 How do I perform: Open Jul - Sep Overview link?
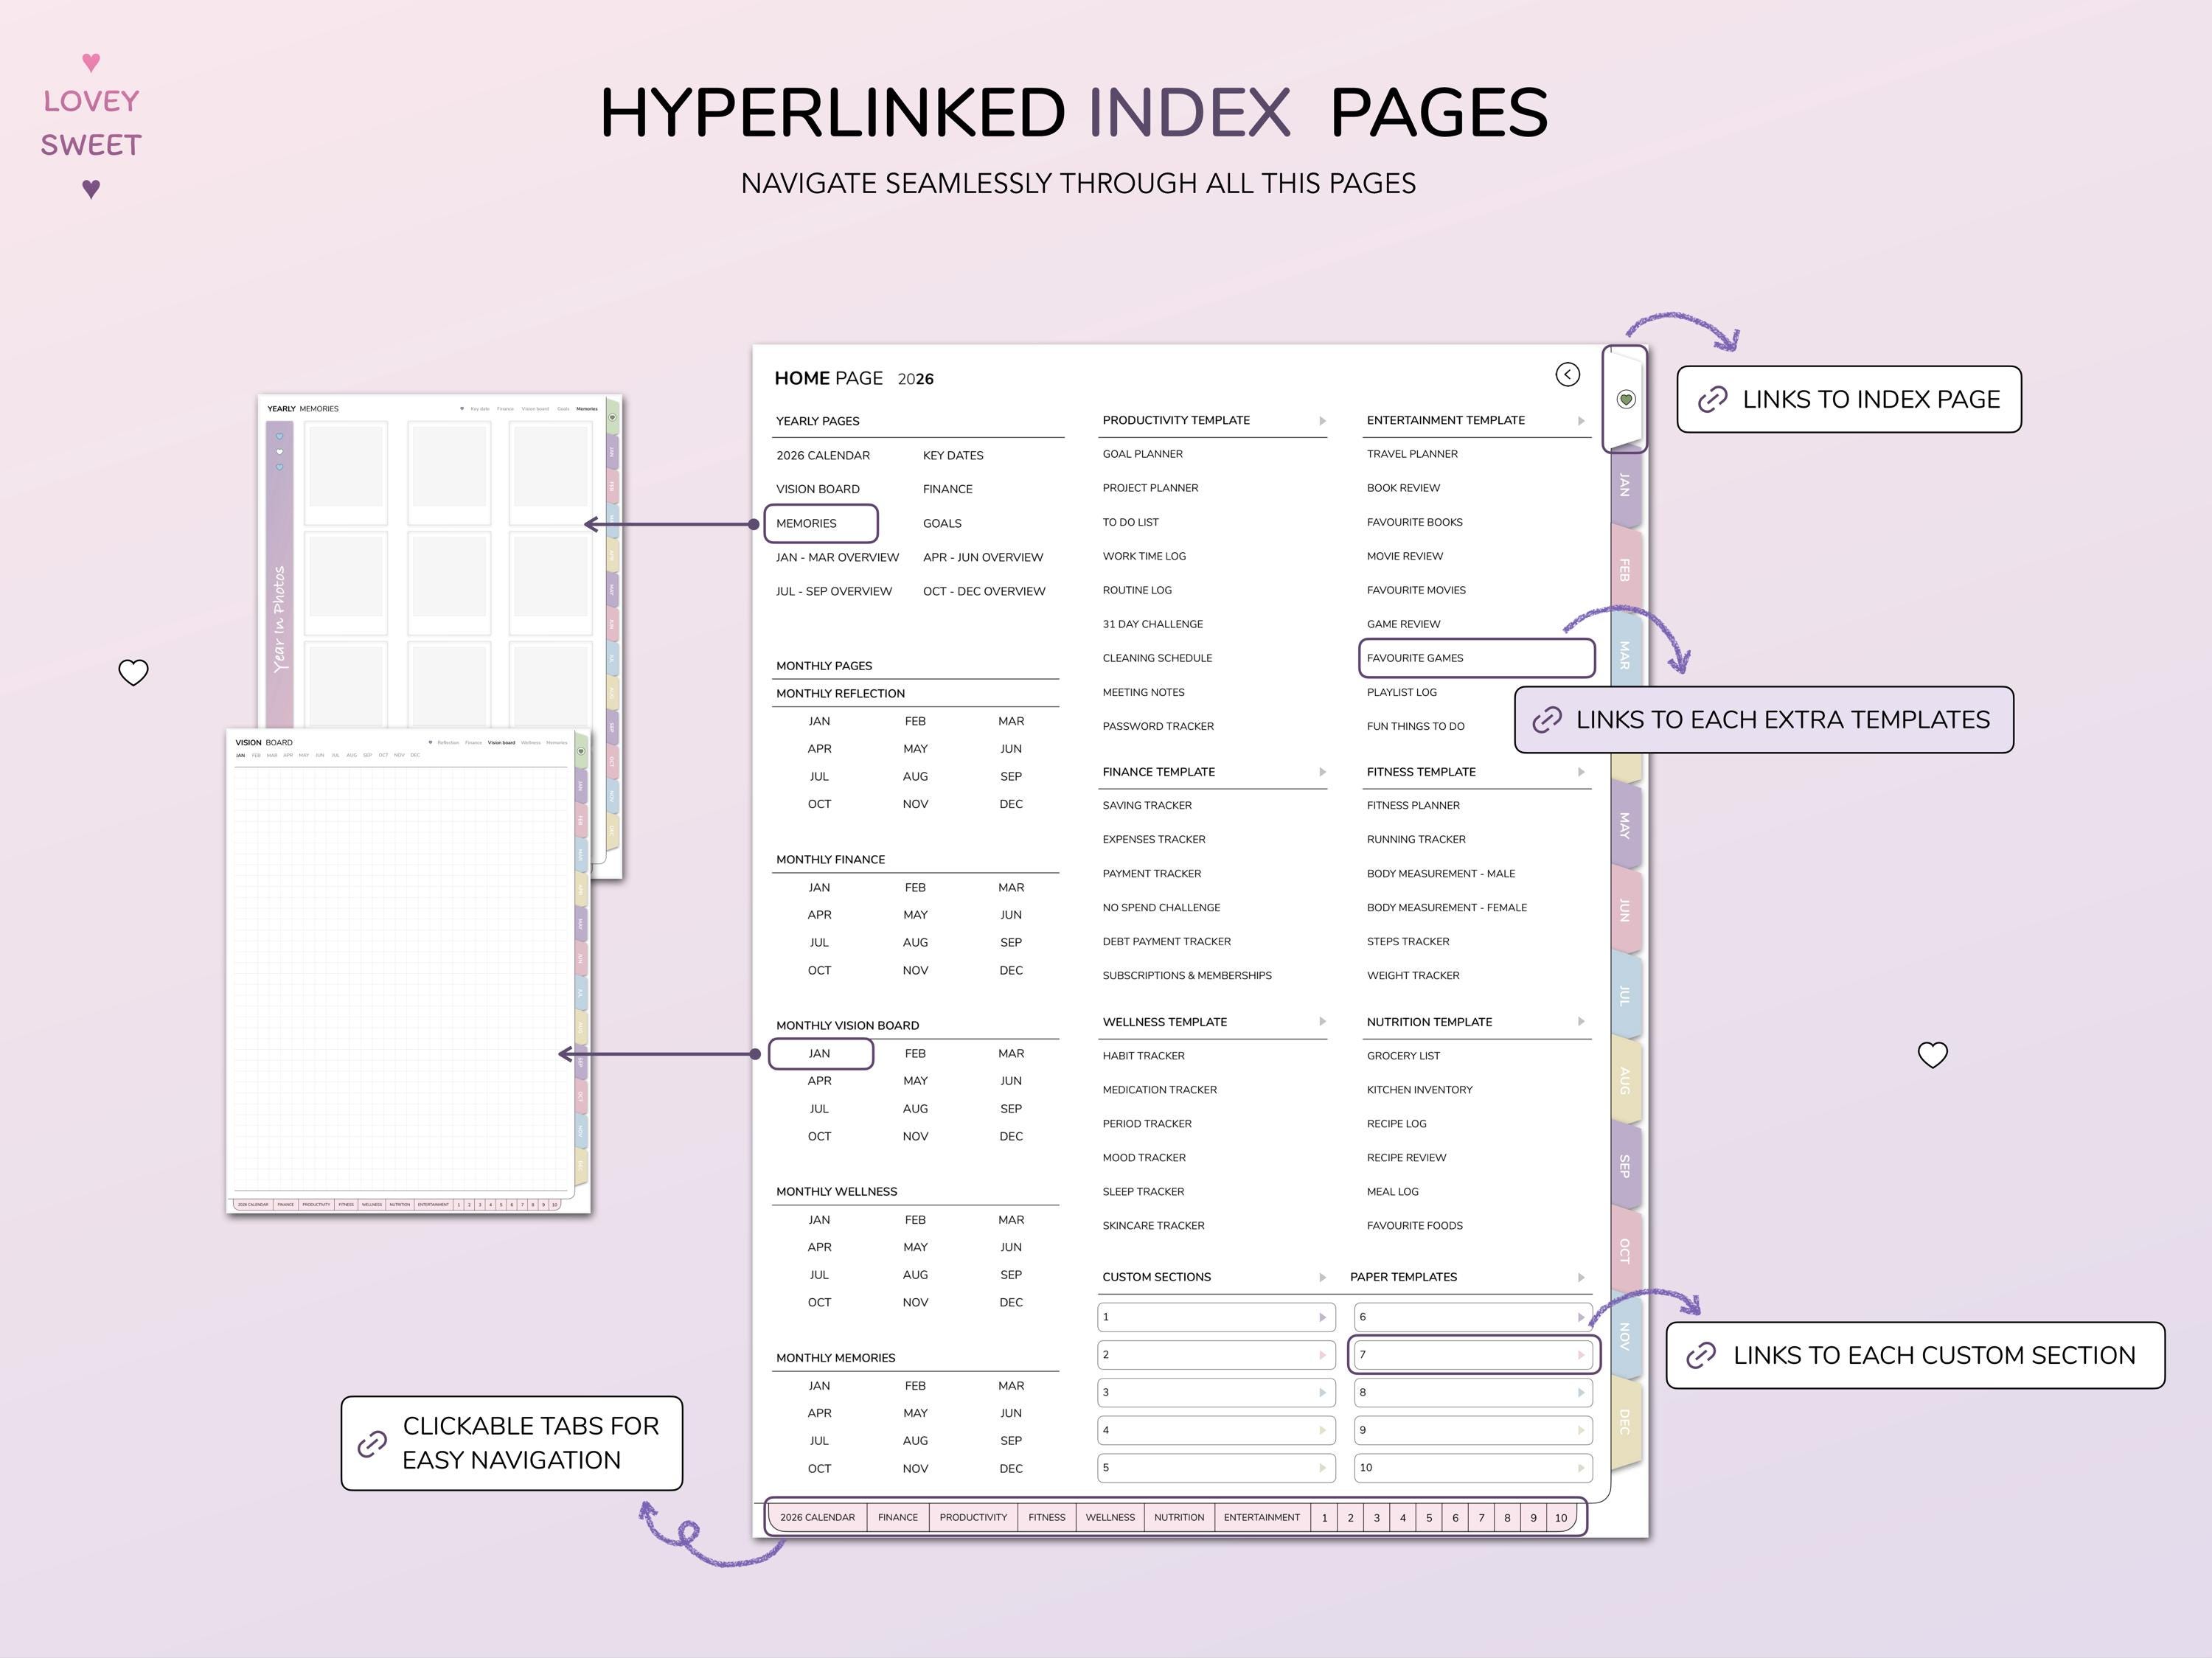pyautogui.click(x=834, y=591)
